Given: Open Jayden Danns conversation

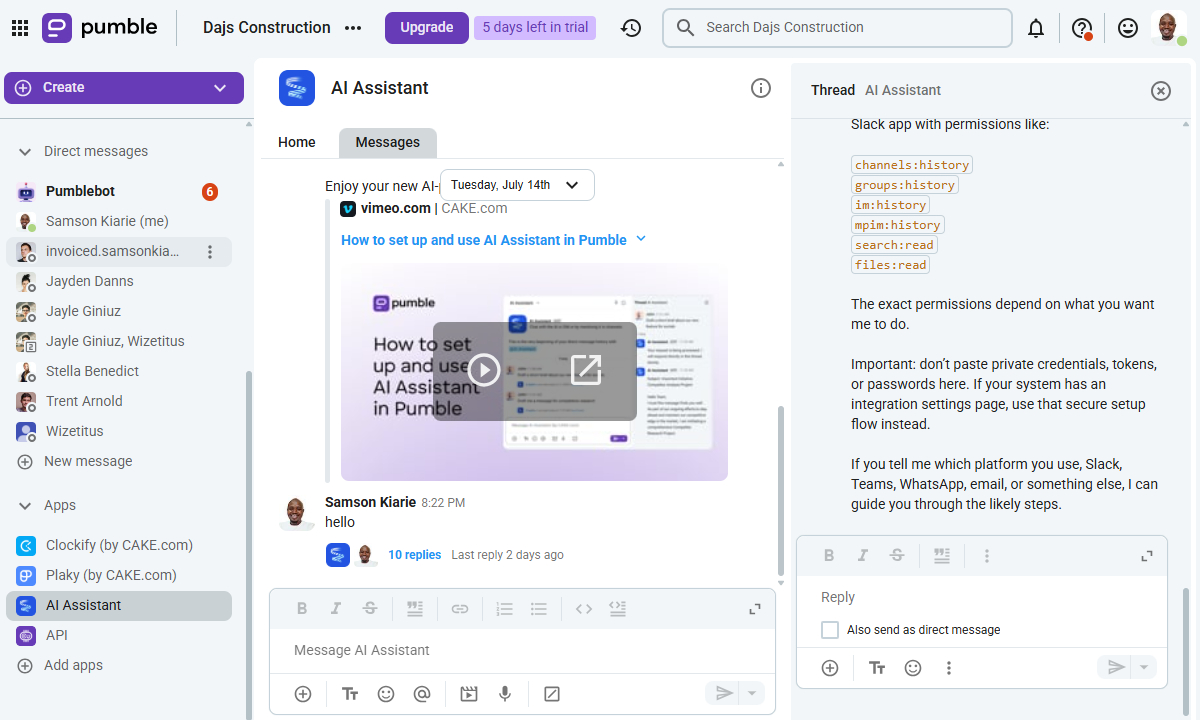Looking at the screenshot, I should 118,281.
